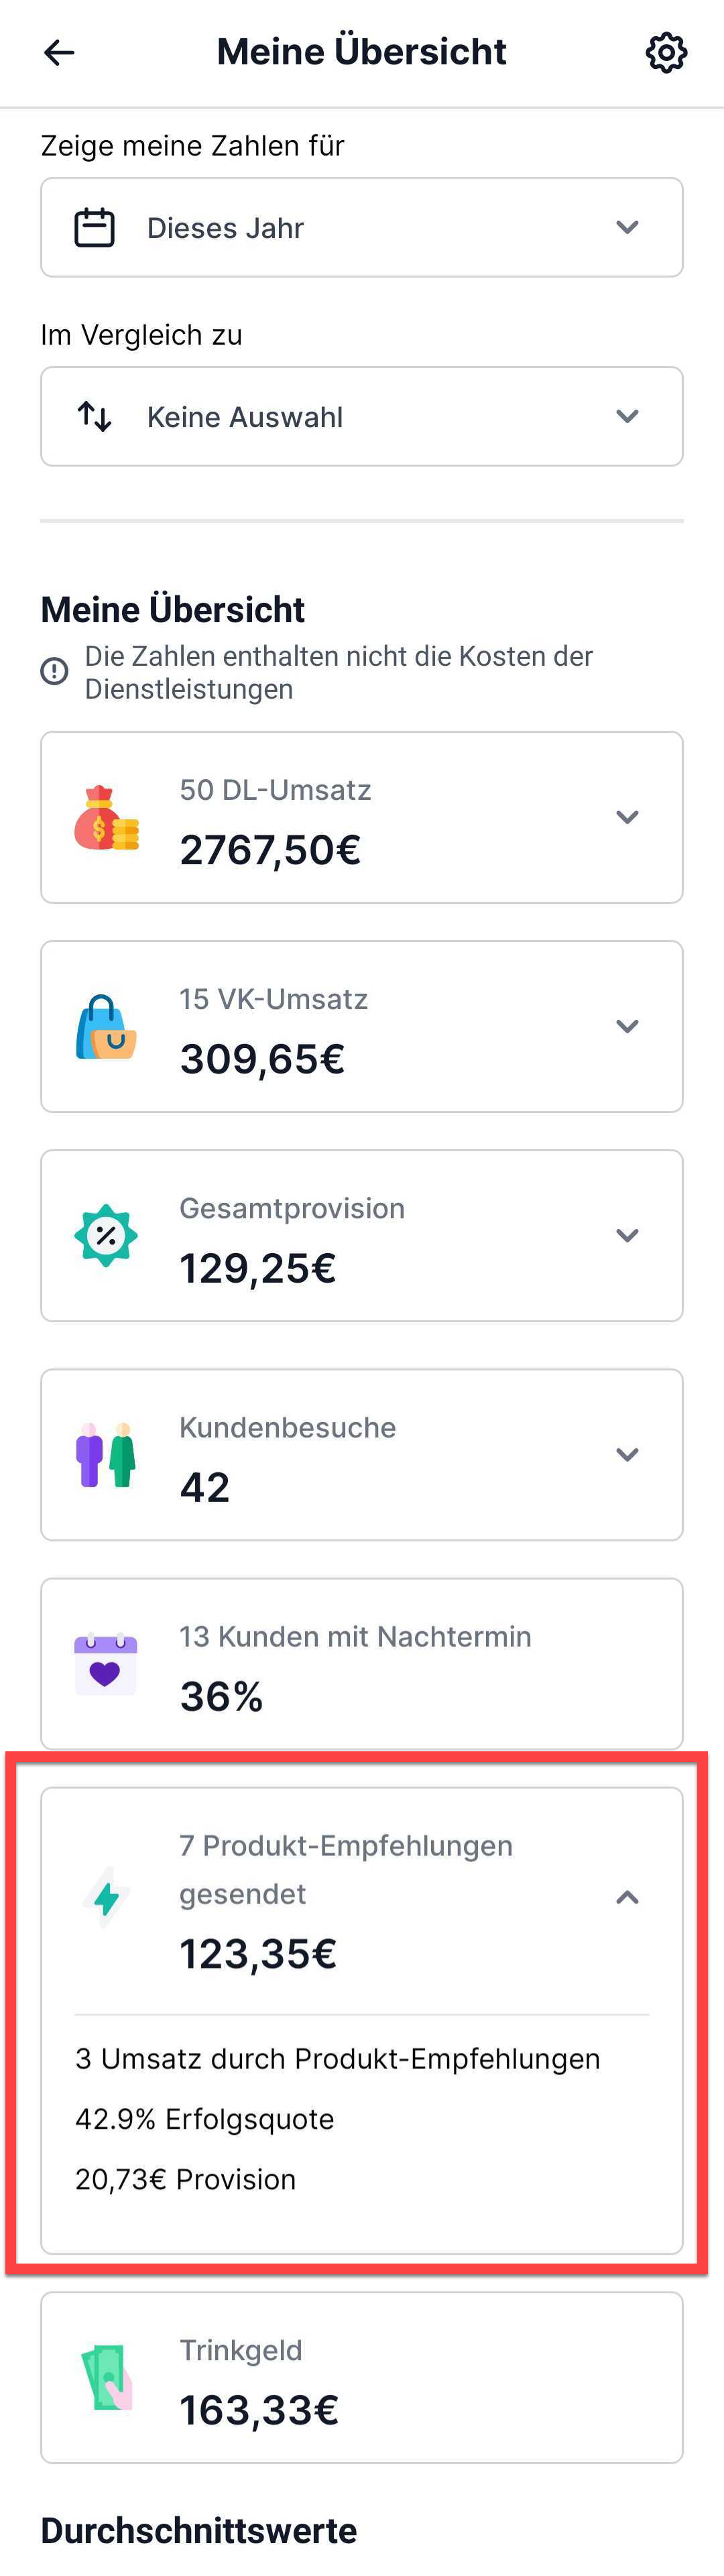Tap the info icon beside cost notice
Image resolution: width=724 pixels, height=2576 pixels.
pos(54,671)
